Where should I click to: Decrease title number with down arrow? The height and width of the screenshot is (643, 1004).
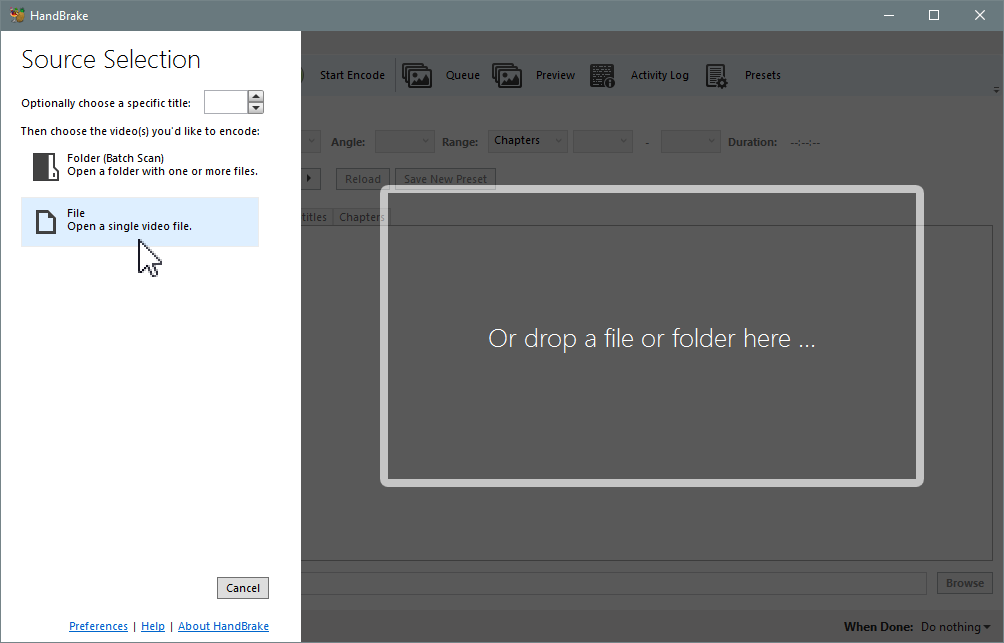point(255,108)
